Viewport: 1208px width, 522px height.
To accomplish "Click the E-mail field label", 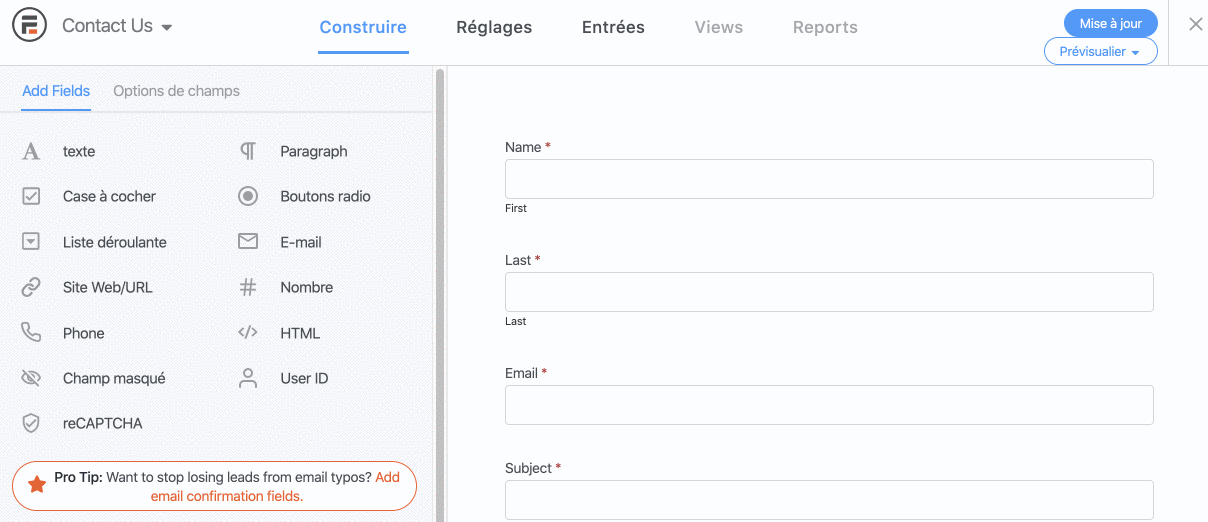I will coord(301,242).
